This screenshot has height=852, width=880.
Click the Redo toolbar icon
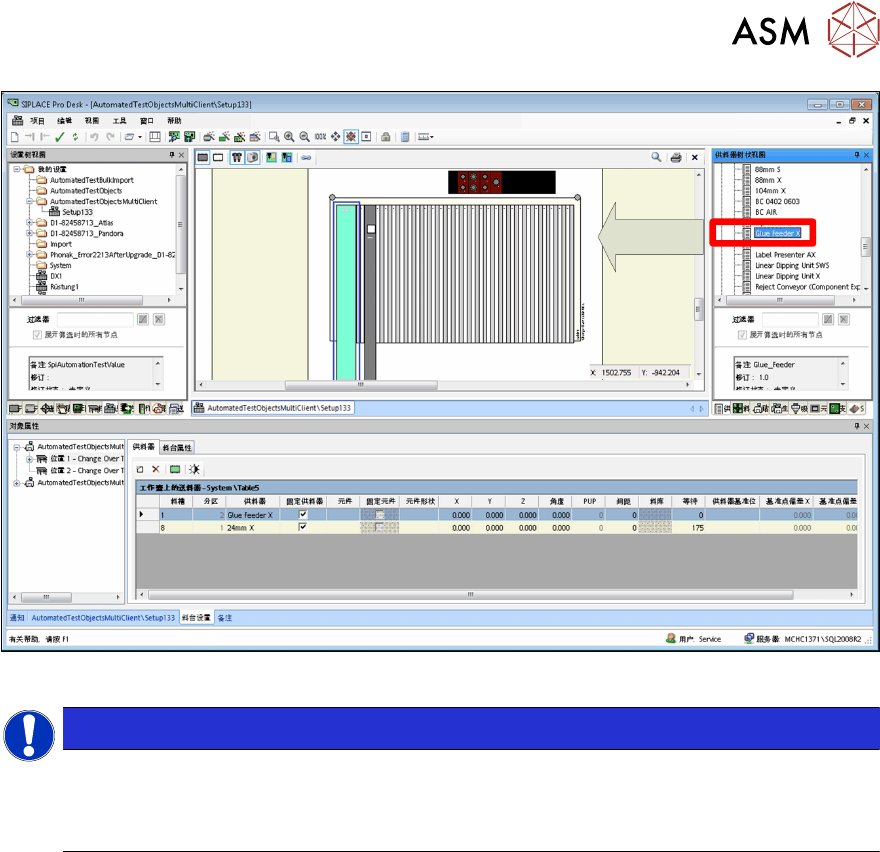click(x=111, y=136)
